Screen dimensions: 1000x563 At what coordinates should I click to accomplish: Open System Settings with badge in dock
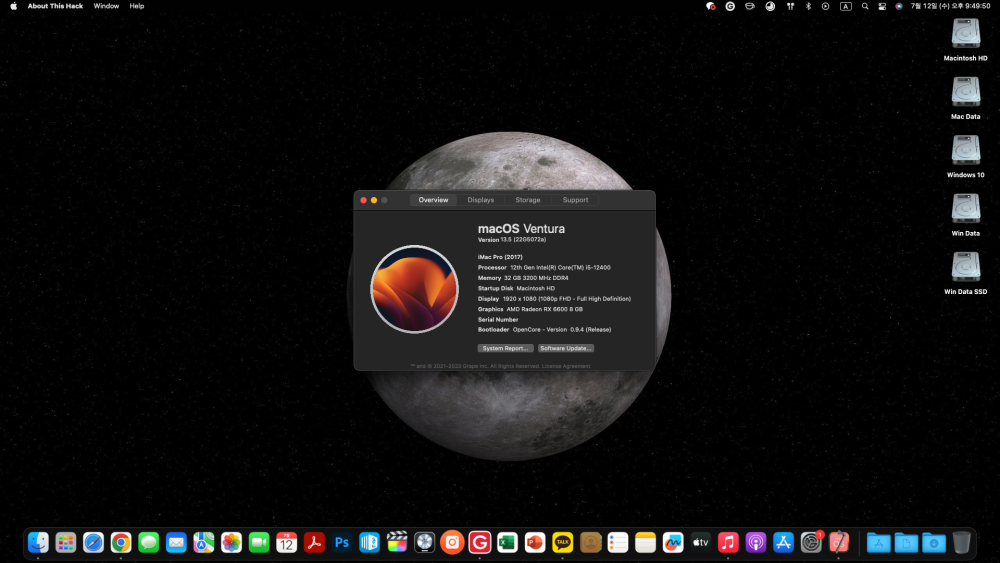tap(811, 543)
